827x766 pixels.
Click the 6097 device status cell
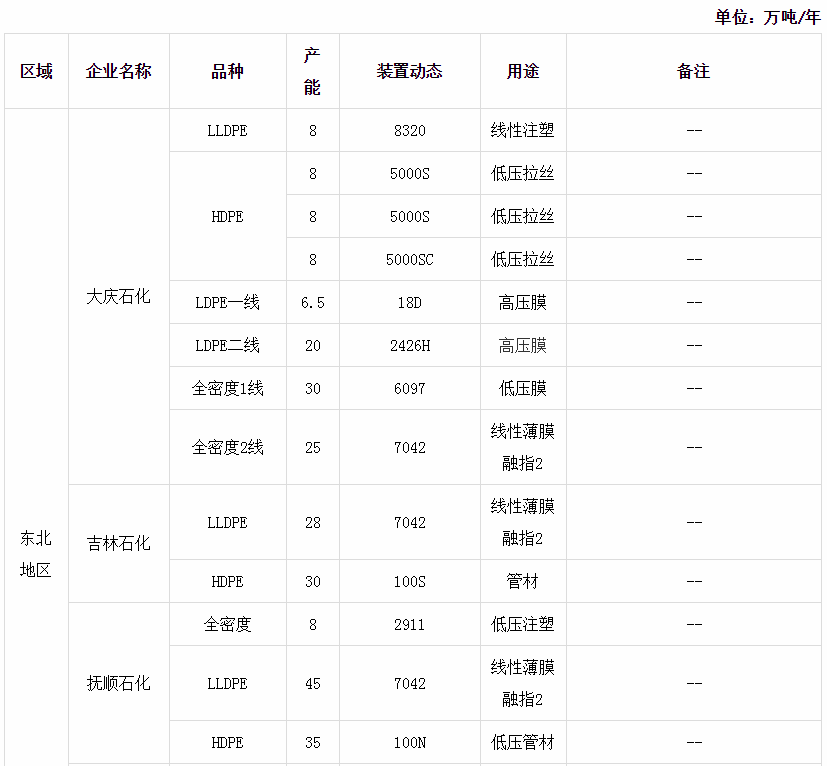(409, 388)
